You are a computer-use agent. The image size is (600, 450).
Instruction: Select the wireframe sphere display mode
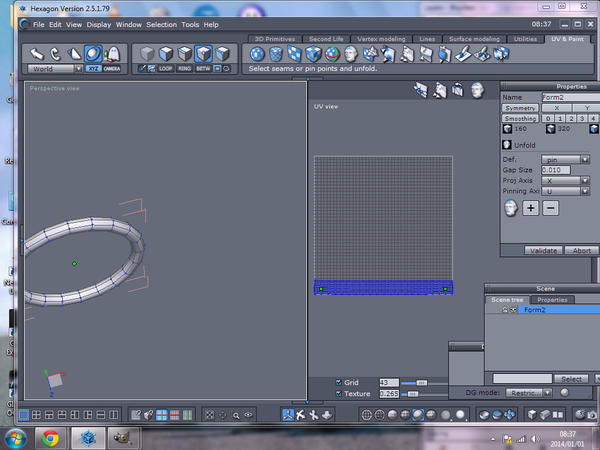[x=366, y=415]
